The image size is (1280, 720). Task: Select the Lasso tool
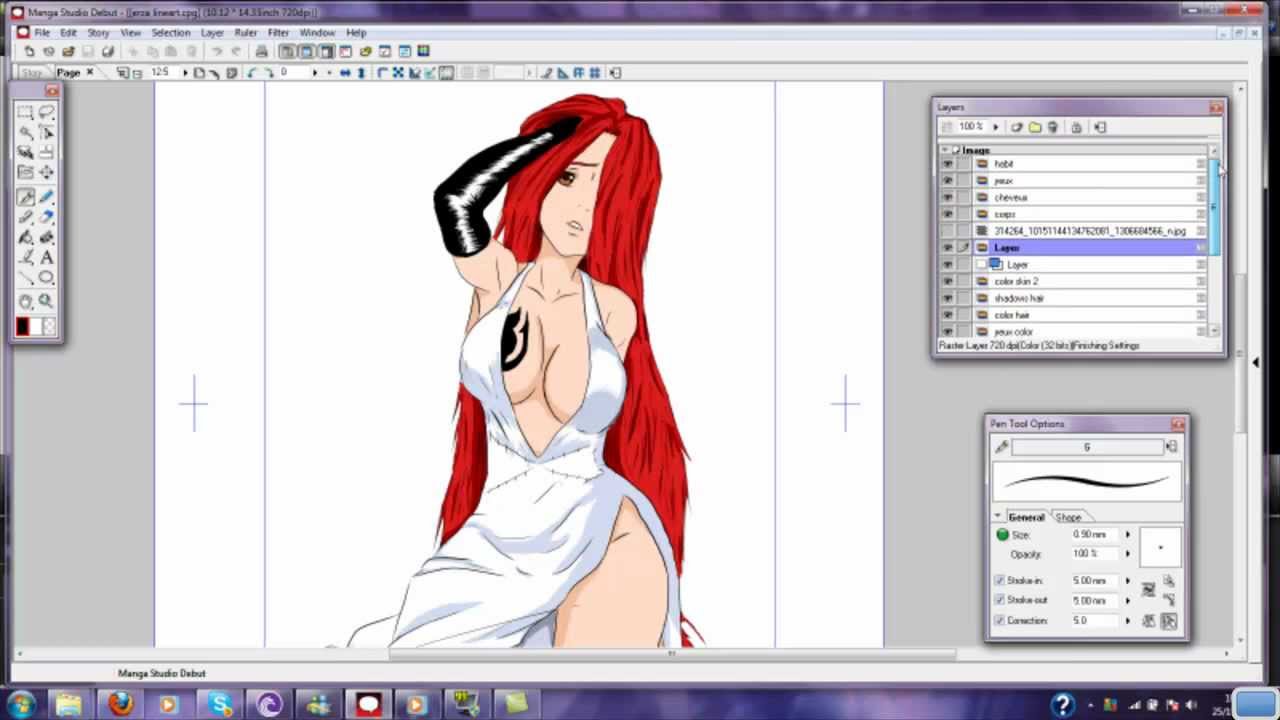tap(46, 112)
